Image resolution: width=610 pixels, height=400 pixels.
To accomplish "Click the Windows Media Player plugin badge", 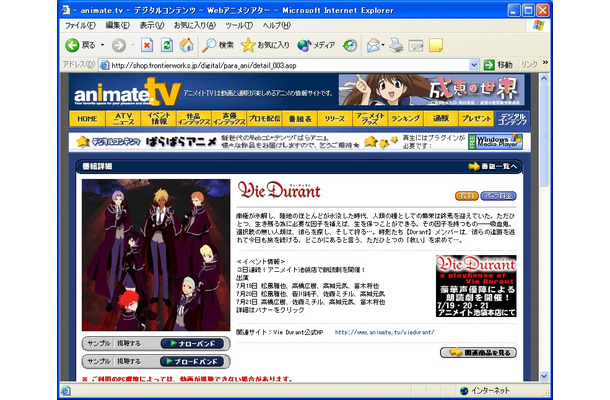I will coord(495,142).
